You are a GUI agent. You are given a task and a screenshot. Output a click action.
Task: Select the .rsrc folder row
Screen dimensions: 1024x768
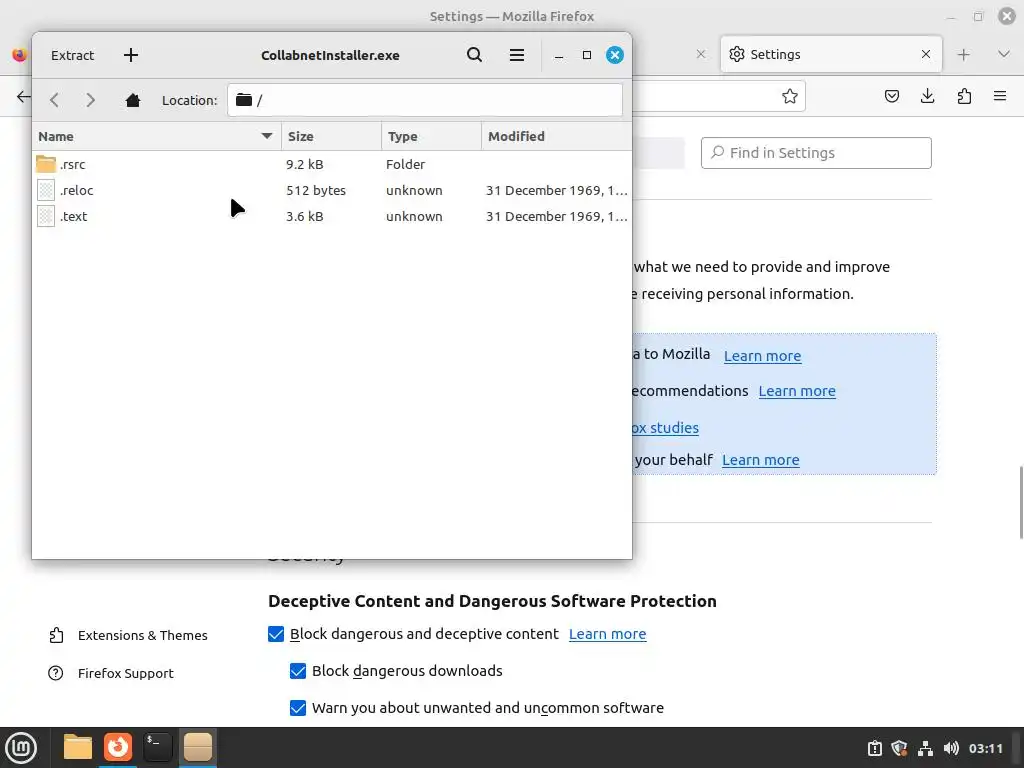click(332, 165)
